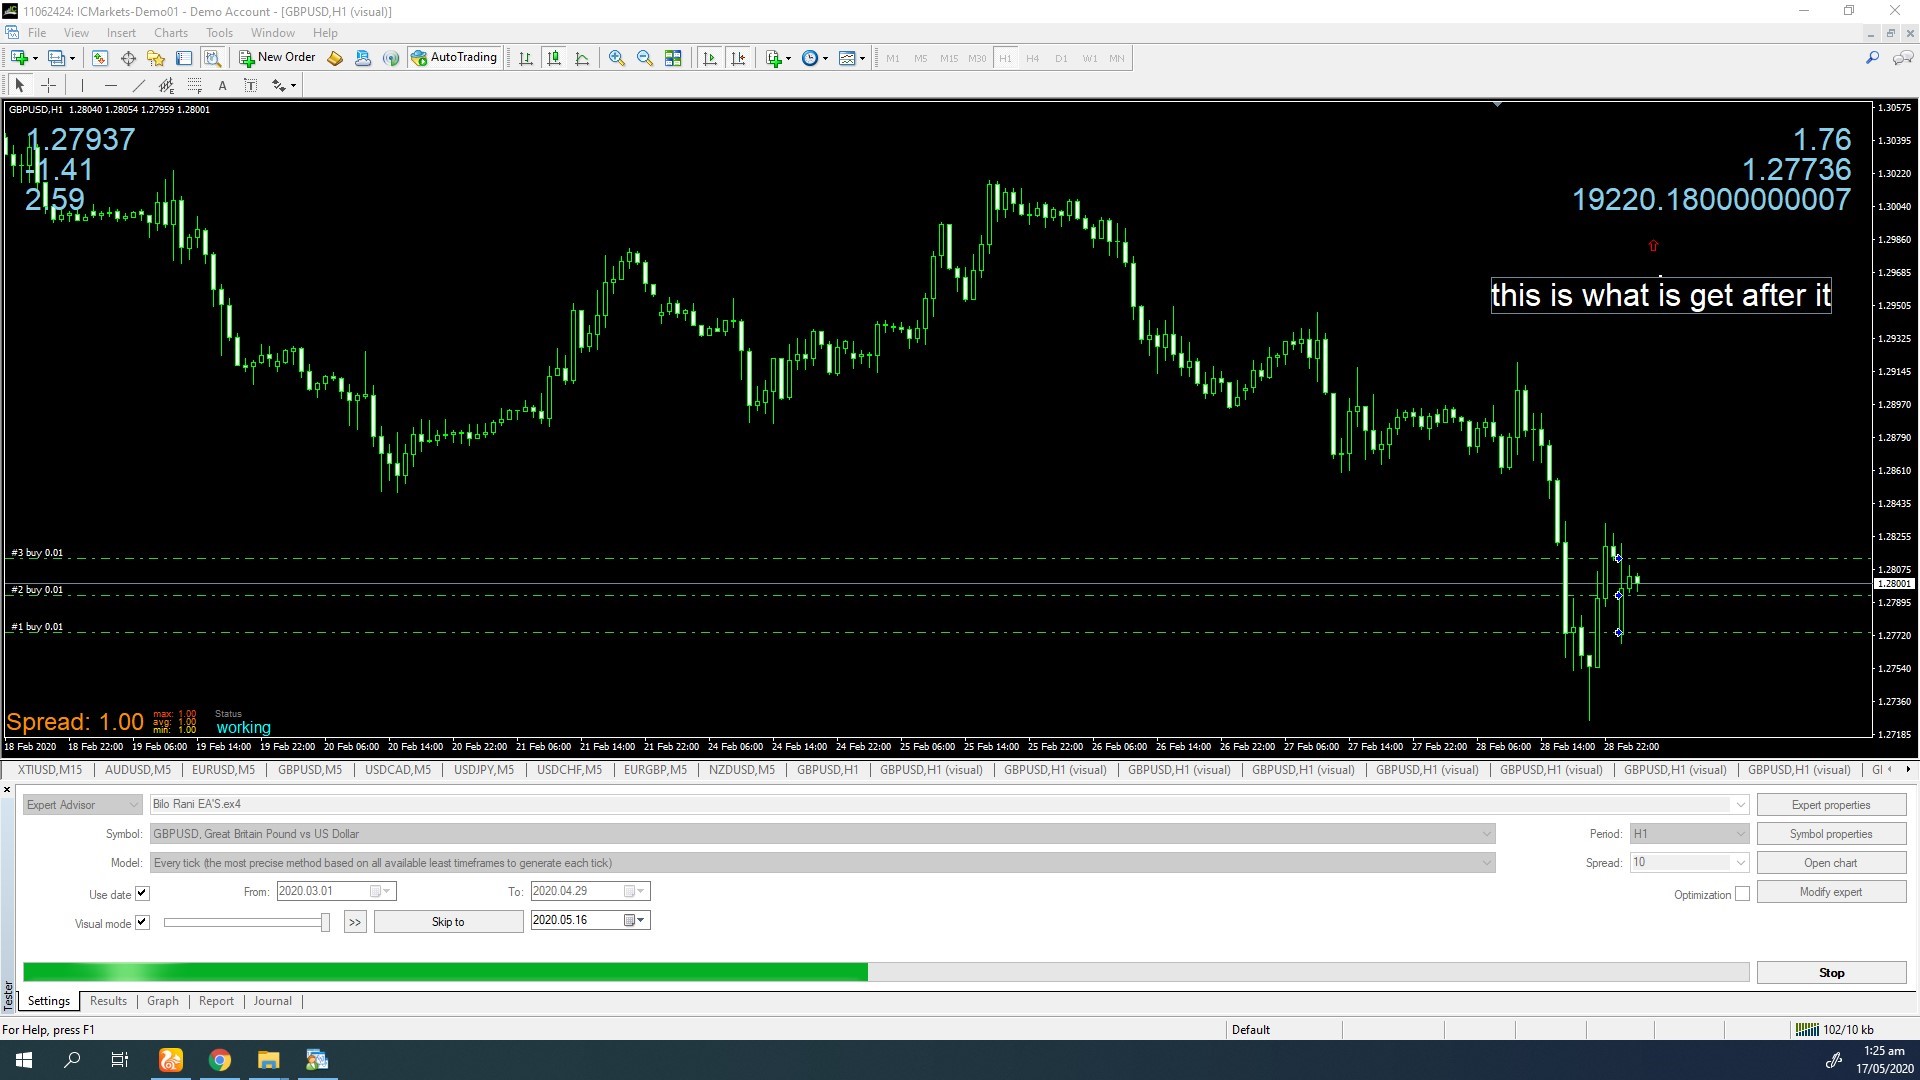This screenshot has height=1080, width=1920.
Task: Switch chart to candlesticks style
Action: 554,58
